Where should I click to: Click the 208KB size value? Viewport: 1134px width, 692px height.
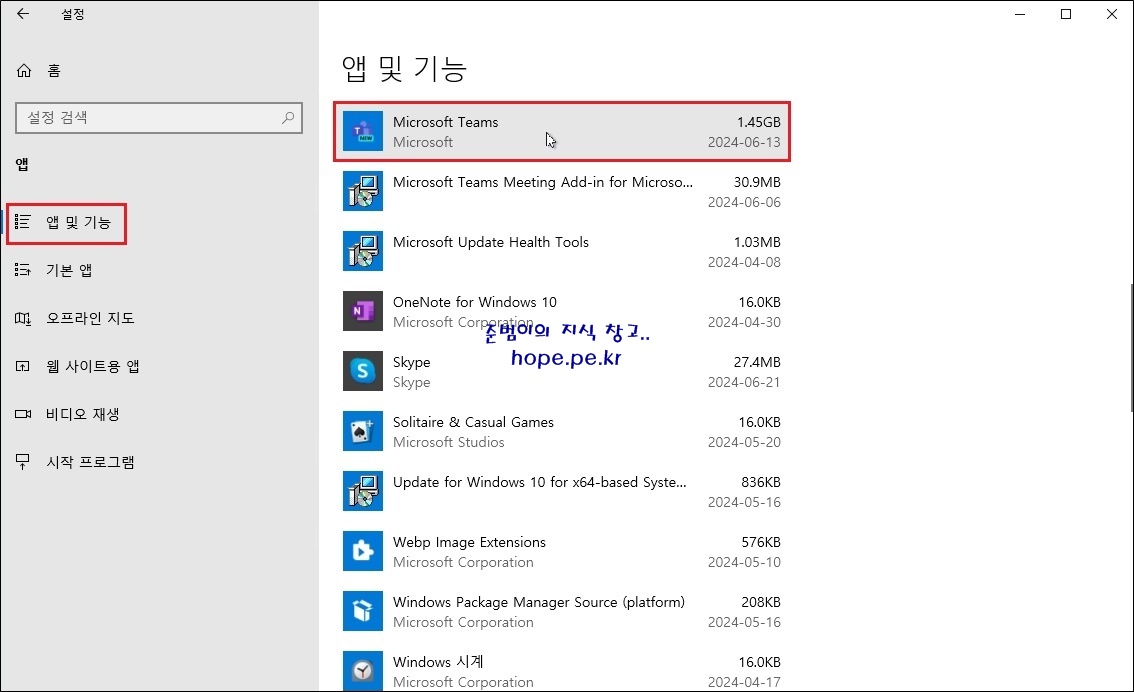coord(761,602)
